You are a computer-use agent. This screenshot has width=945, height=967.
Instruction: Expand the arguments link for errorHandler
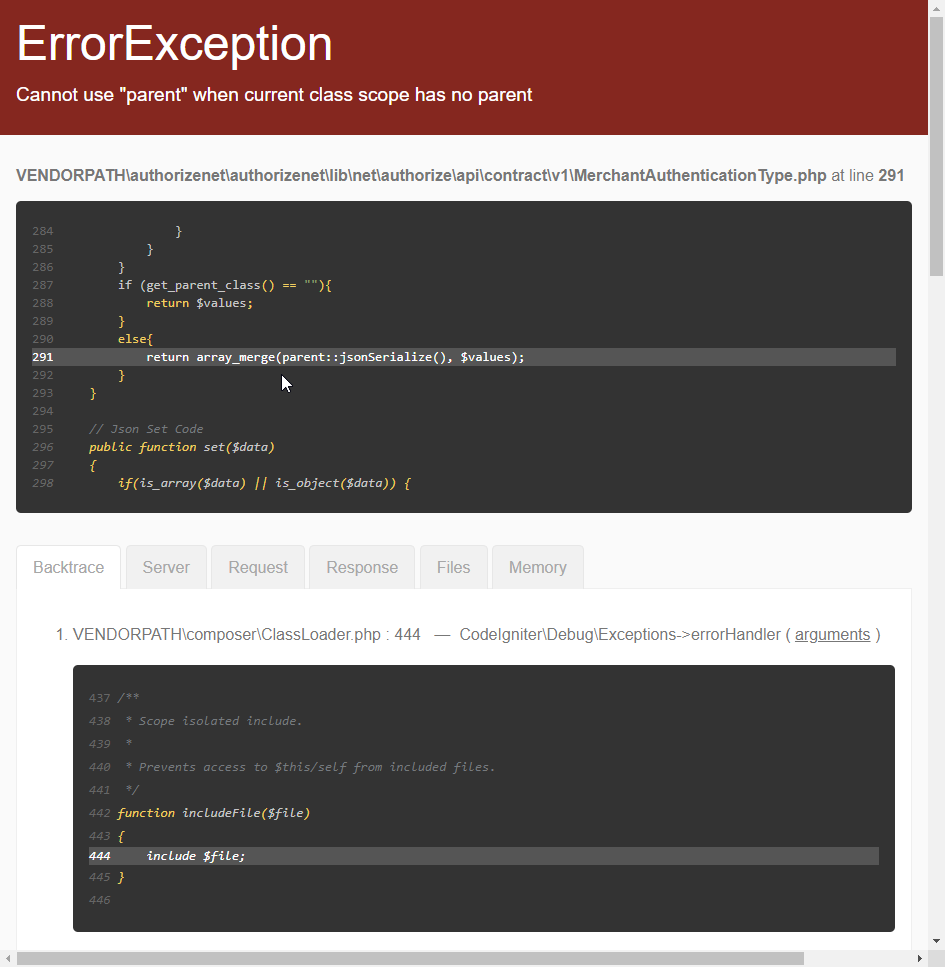point(832,635)
